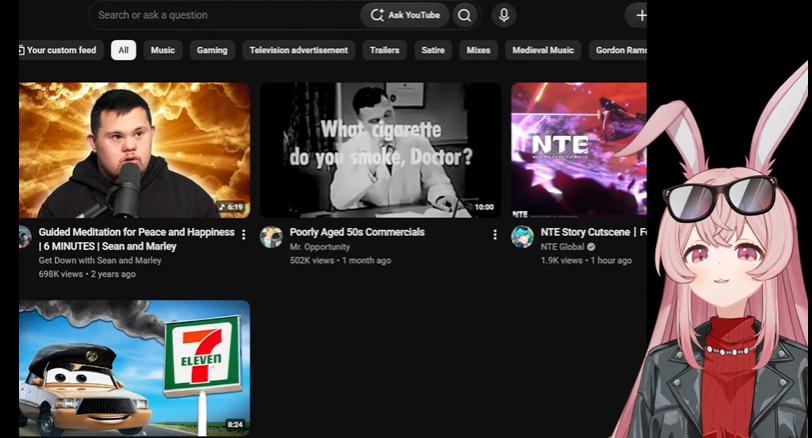Click the 10:00 duration badge
Viewport: 812px width, 438px height.
pyautogui.click(x=484, y=207)
